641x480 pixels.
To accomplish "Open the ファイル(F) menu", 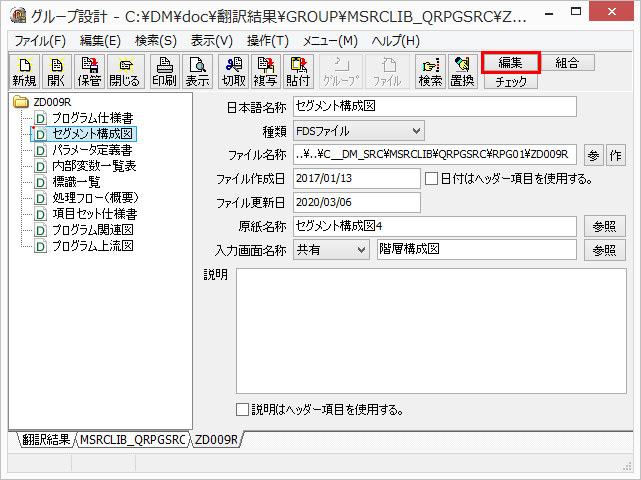I will pos(40,41).
